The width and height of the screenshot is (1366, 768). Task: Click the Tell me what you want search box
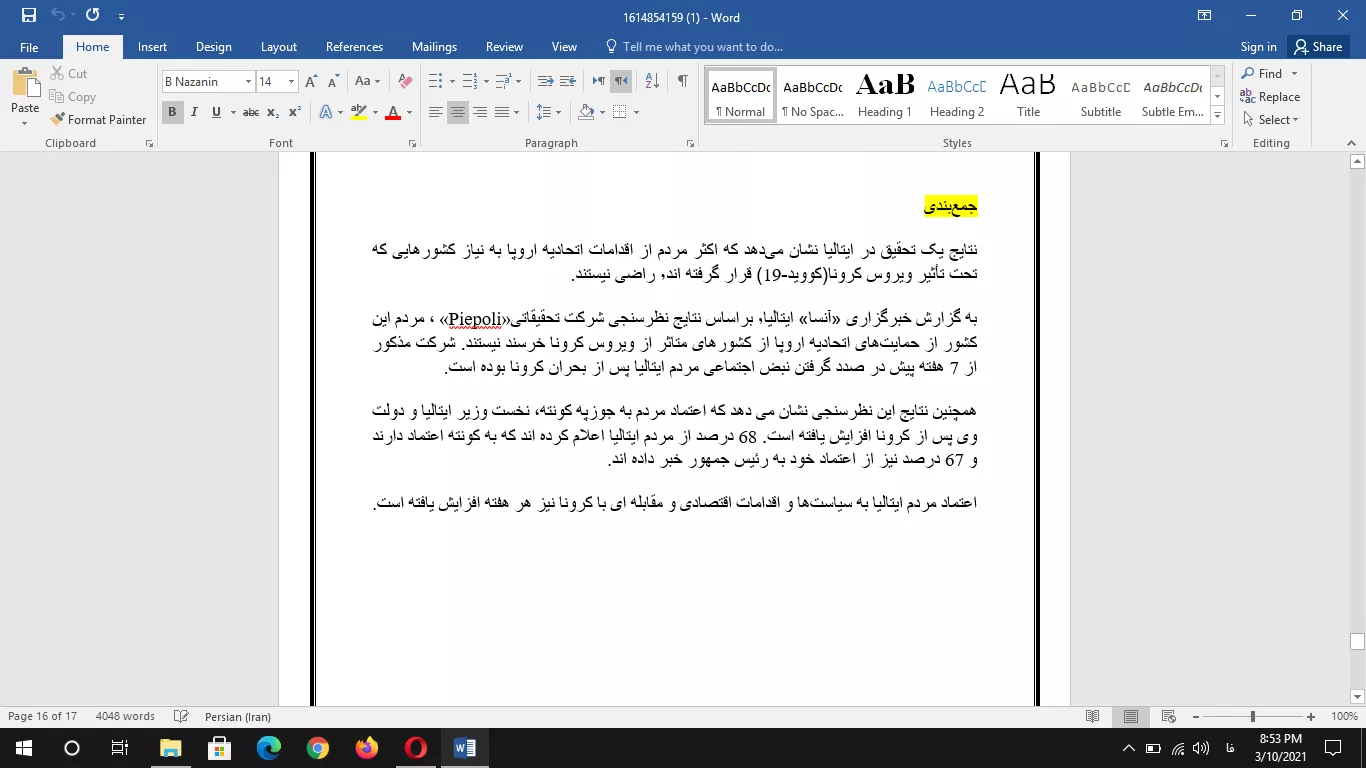(x=693, y=47)
